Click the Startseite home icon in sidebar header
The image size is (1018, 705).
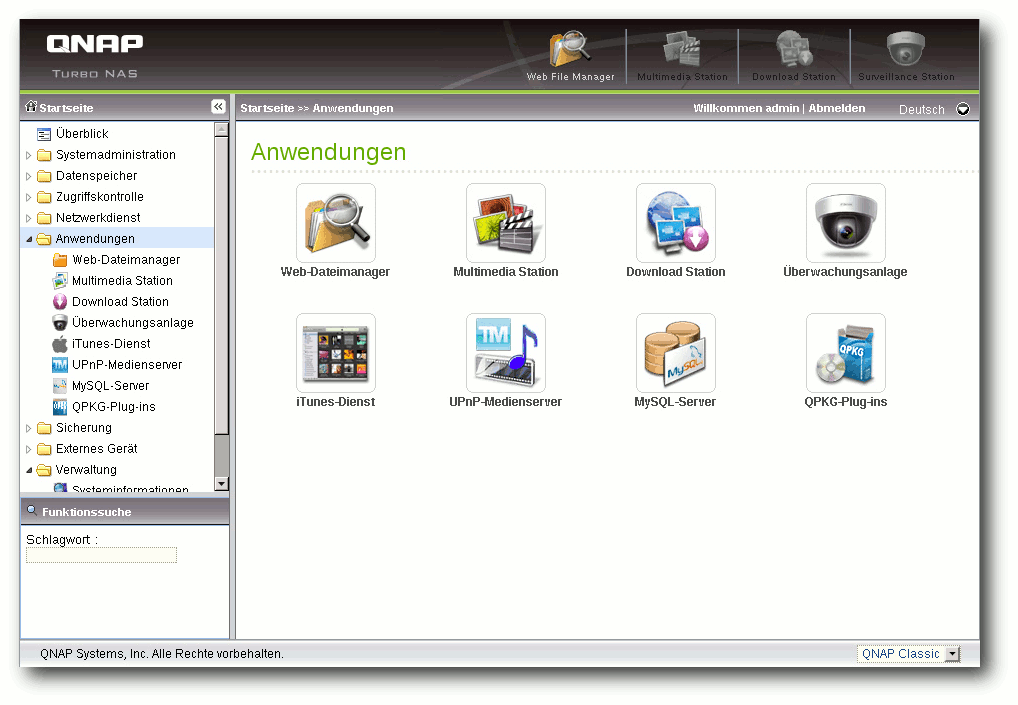pyautogui.click(x=31, y=106)
